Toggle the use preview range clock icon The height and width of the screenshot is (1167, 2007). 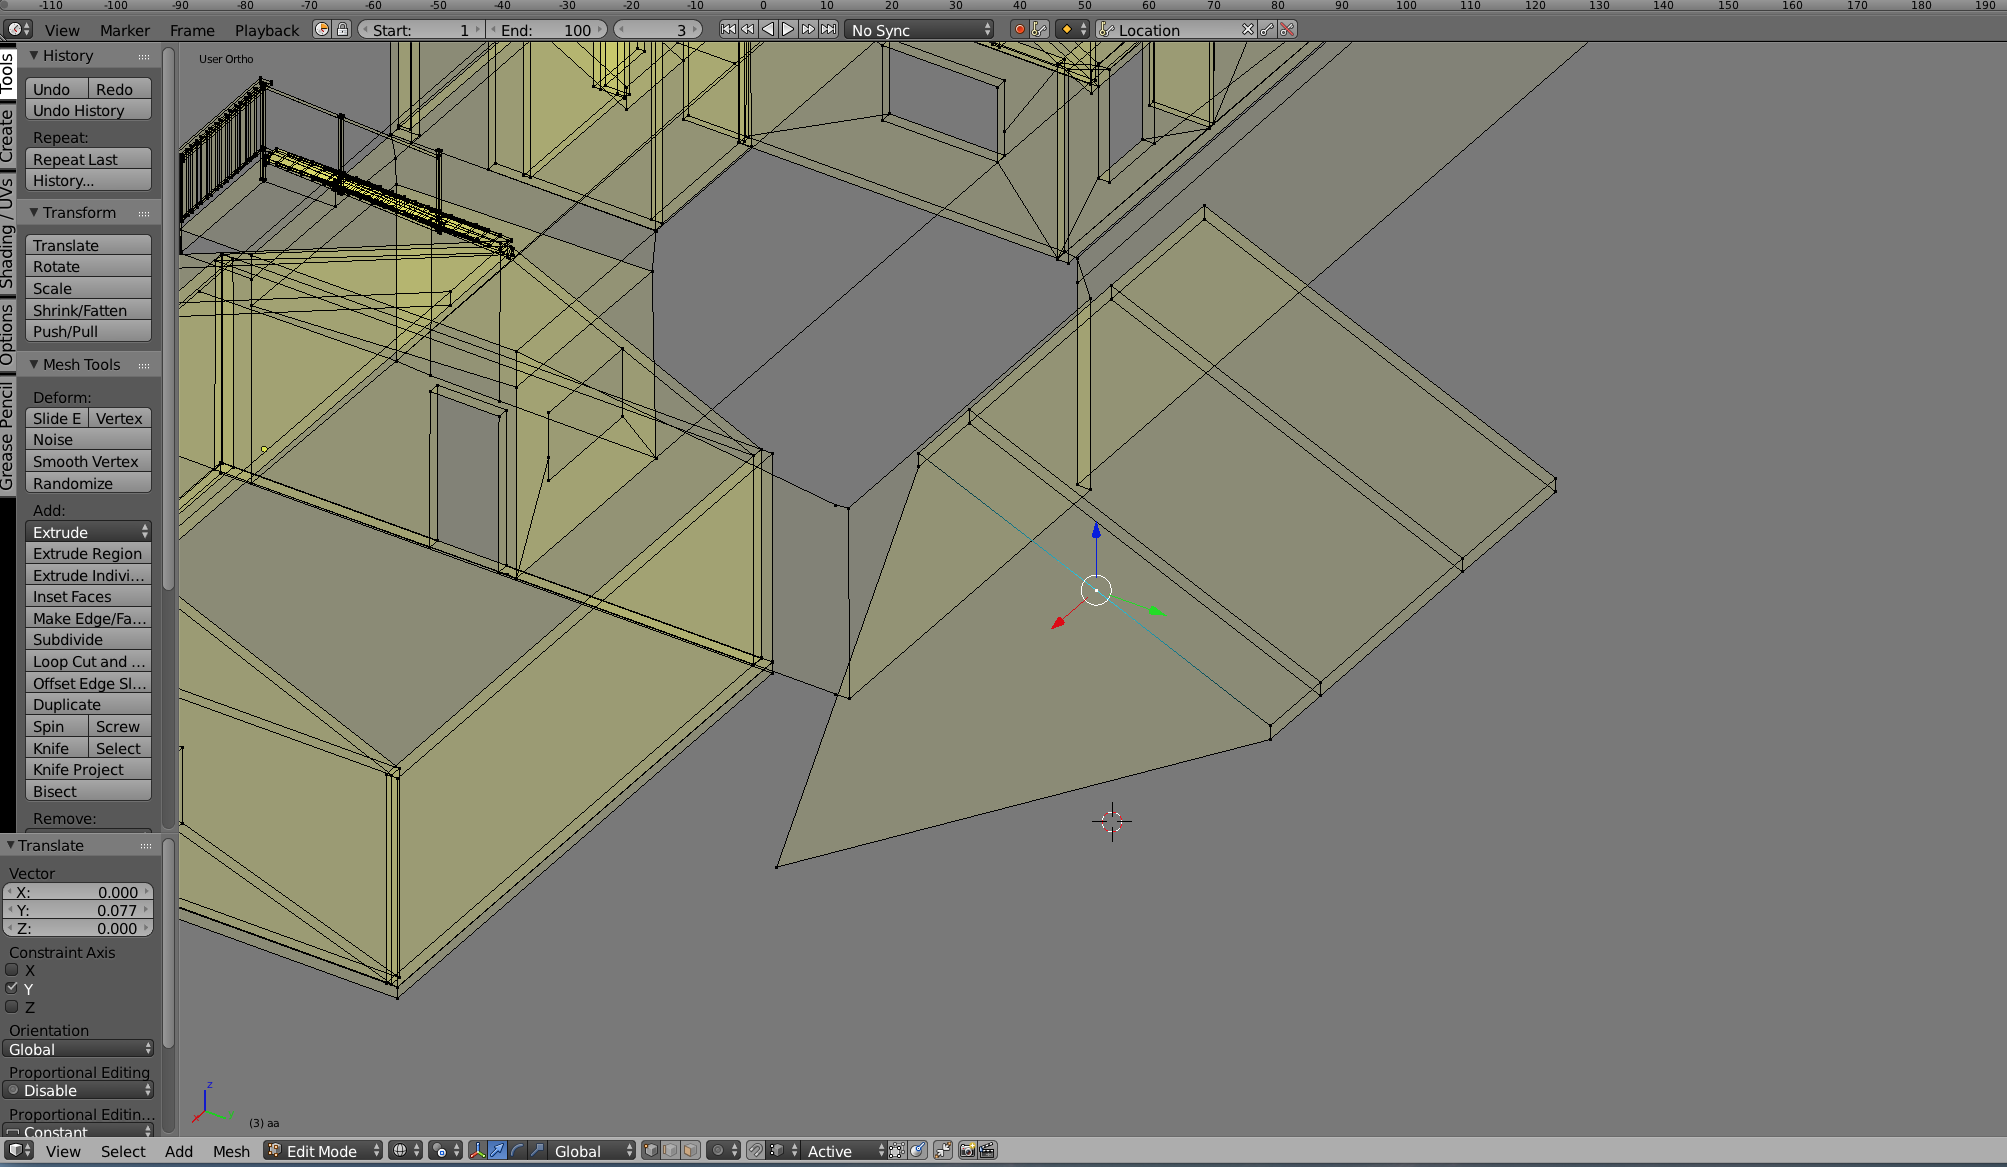(x=322, y=30)
